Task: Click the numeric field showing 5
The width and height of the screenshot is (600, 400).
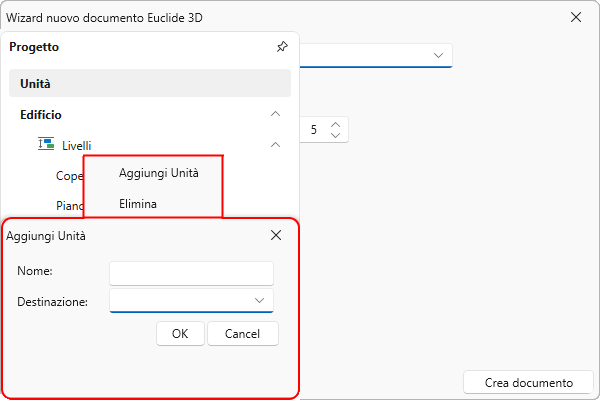Action: (314, 129)
